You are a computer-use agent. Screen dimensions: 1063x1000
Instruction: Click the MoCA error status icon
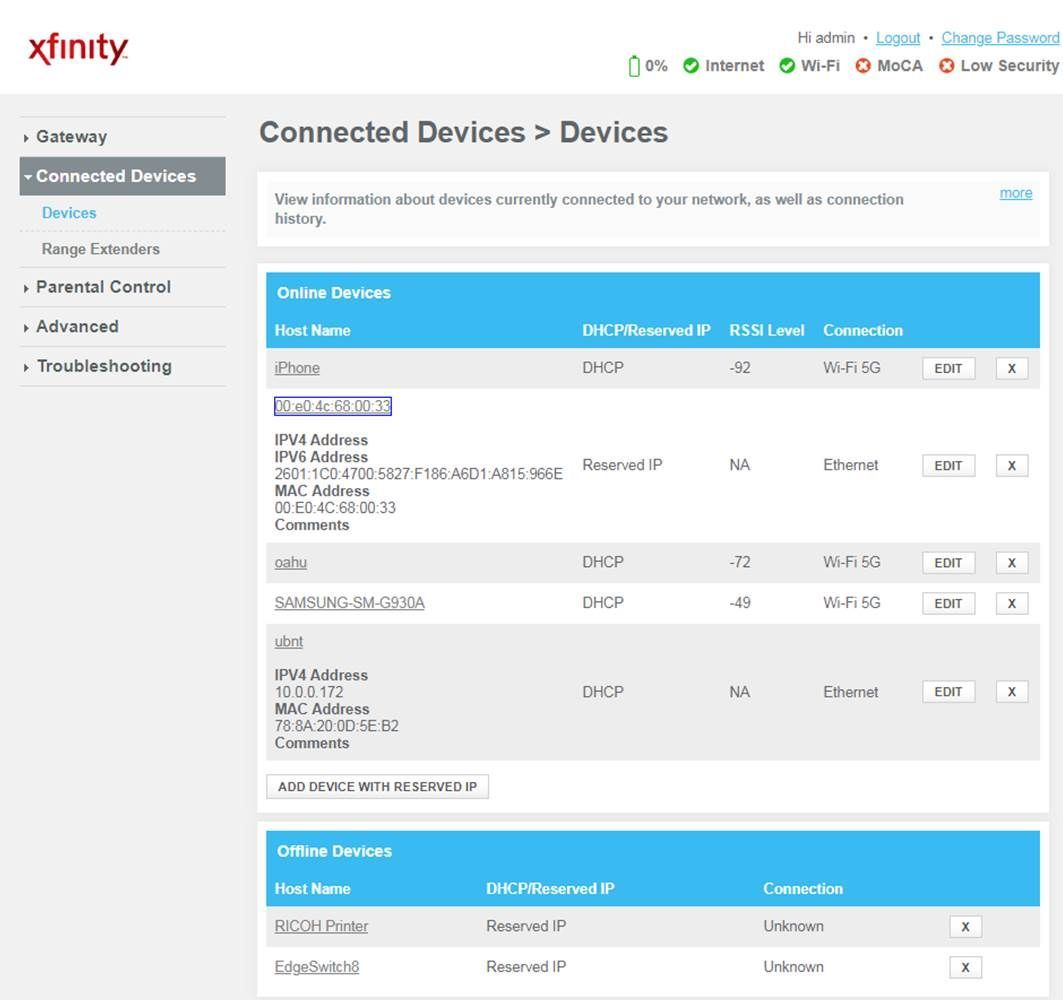[x=863, y=66]
